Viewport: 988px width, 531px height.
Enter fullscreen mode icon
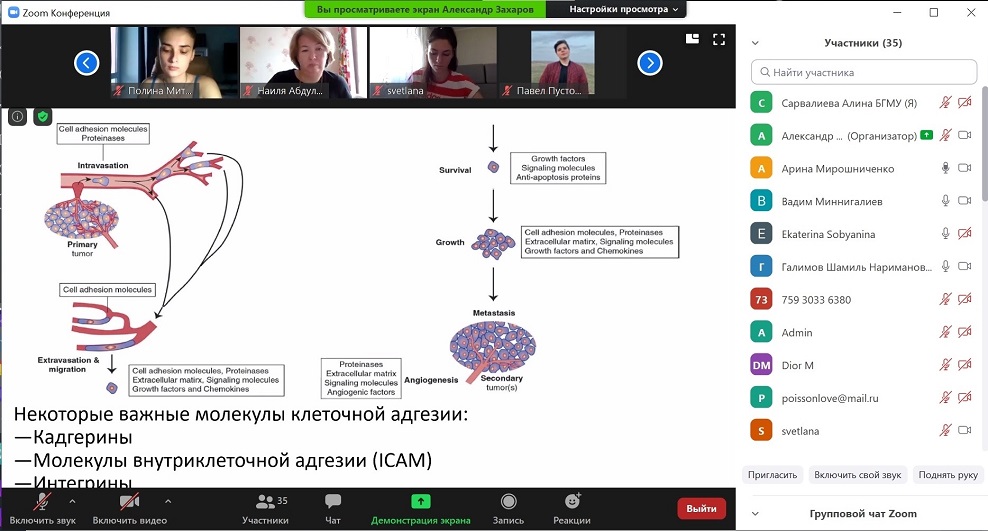coord(719,40)
